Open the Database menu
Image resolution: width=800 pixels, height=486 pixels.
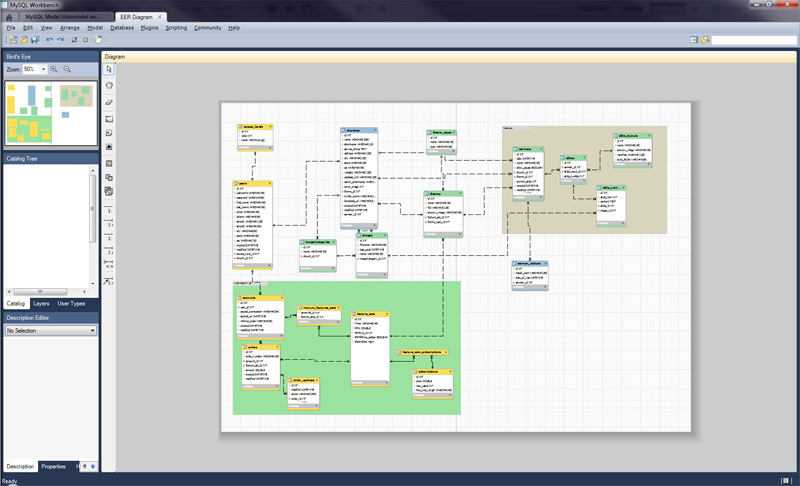[x=121, y=28]
